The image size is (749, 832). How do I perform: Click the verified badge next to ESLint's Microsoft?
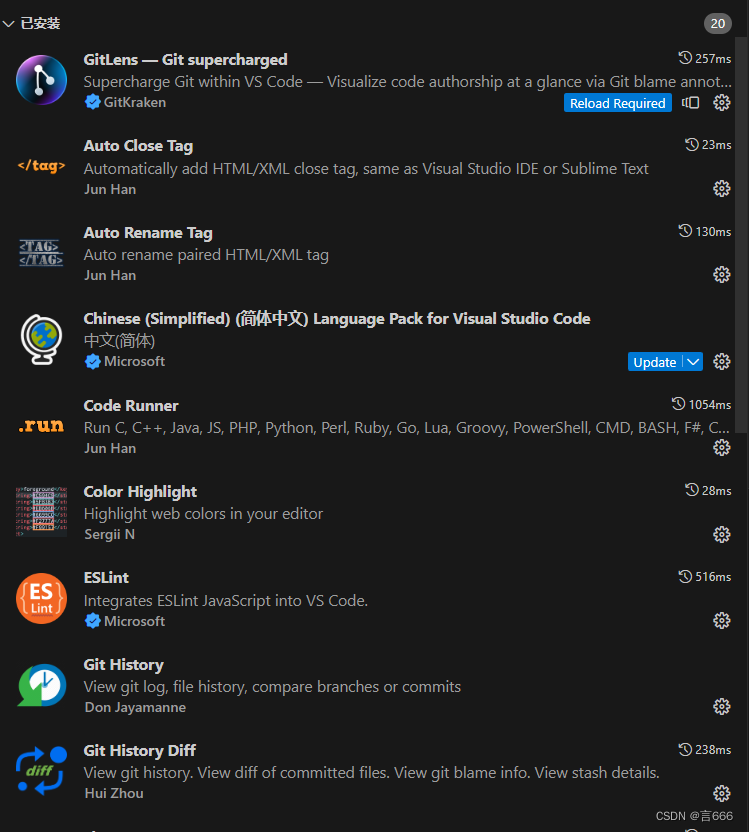click(x=93, y=621)
